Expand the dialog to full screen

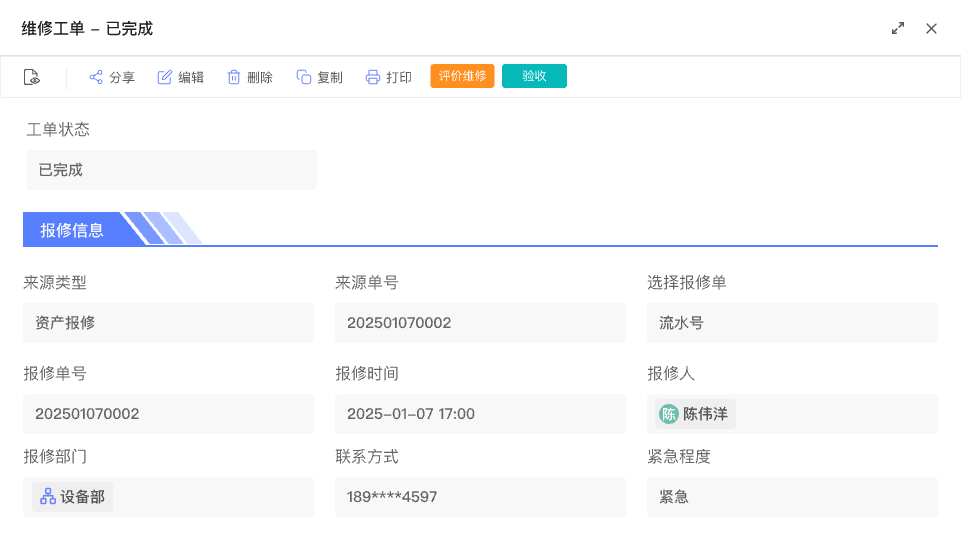(x=898, y=28)
